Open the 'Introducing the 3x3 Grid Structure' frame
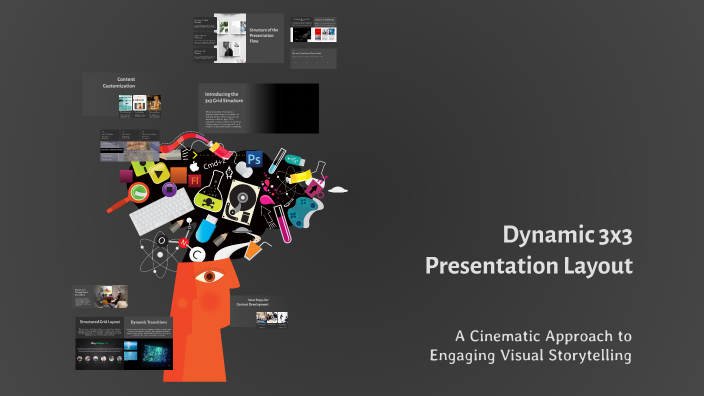This screenshot has width=704, height=396. pos(259,108)
